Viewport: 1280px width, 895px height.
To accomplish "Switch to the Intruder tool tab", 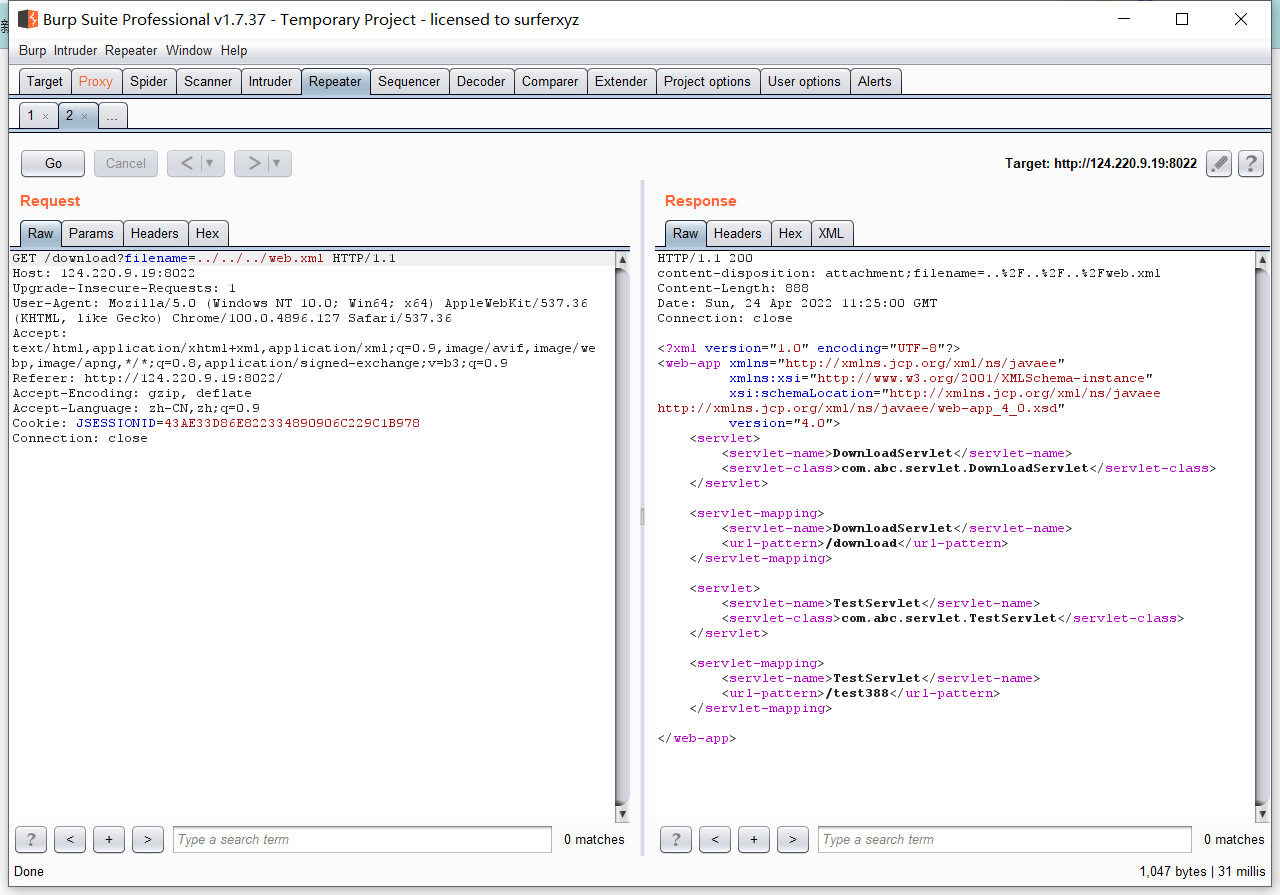I will pos(271,81).
